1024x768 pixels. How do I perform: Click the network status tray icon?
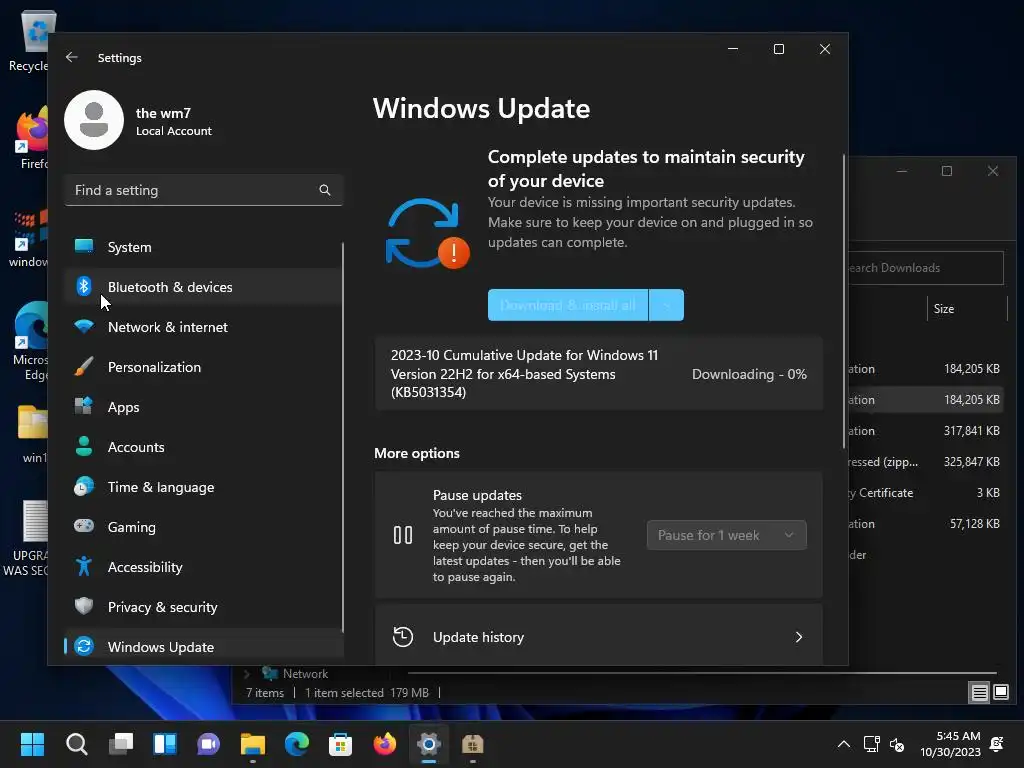click(871, 744)
